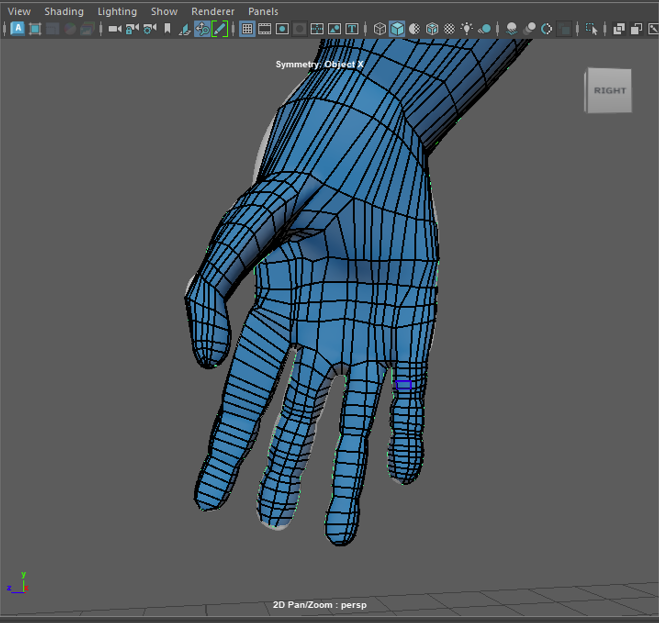Viewport: 659px width, 623px height.
Task: Toggle the Grease Pencil tool
Action: [x=219, y=29]
